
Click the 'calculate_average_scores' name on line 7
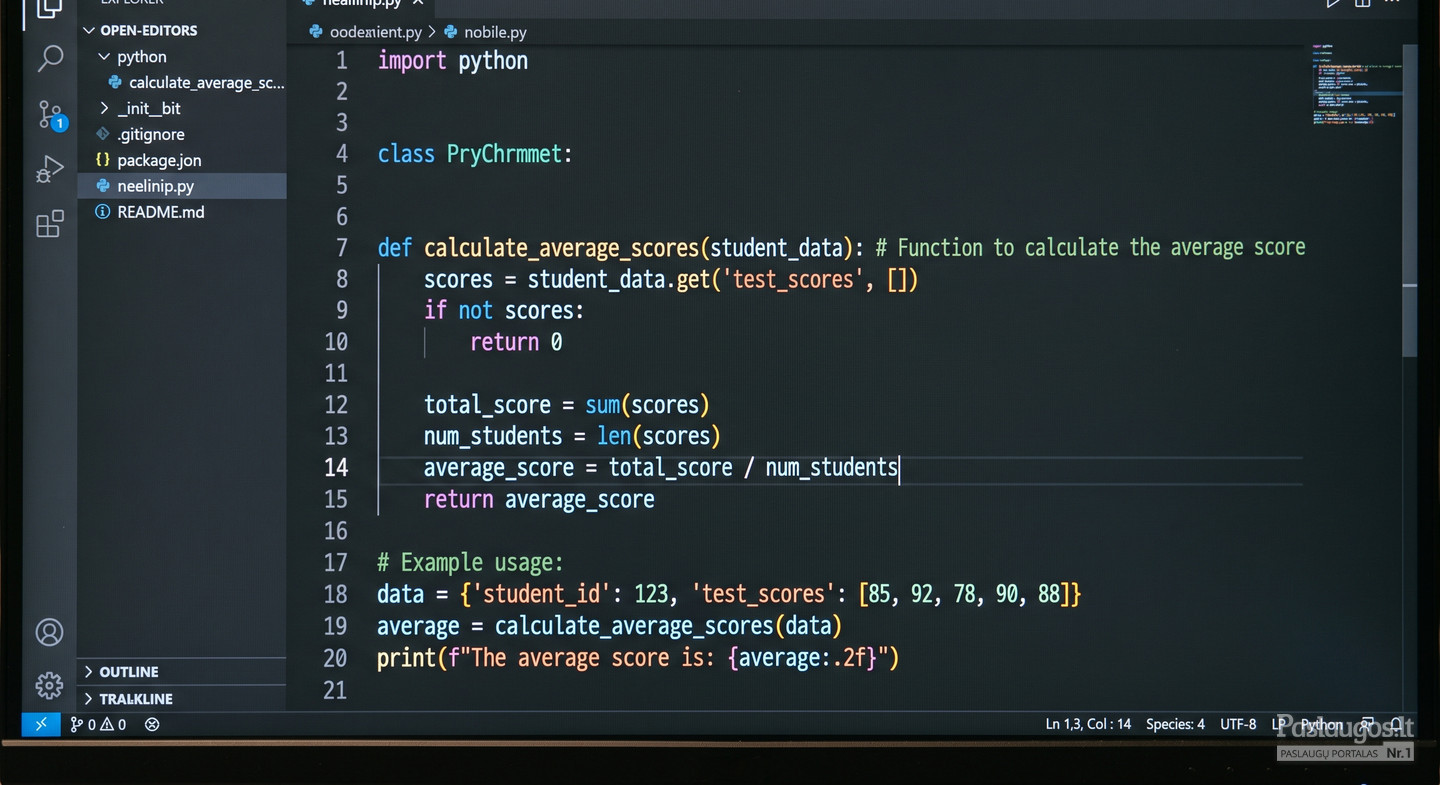[561, 248]
